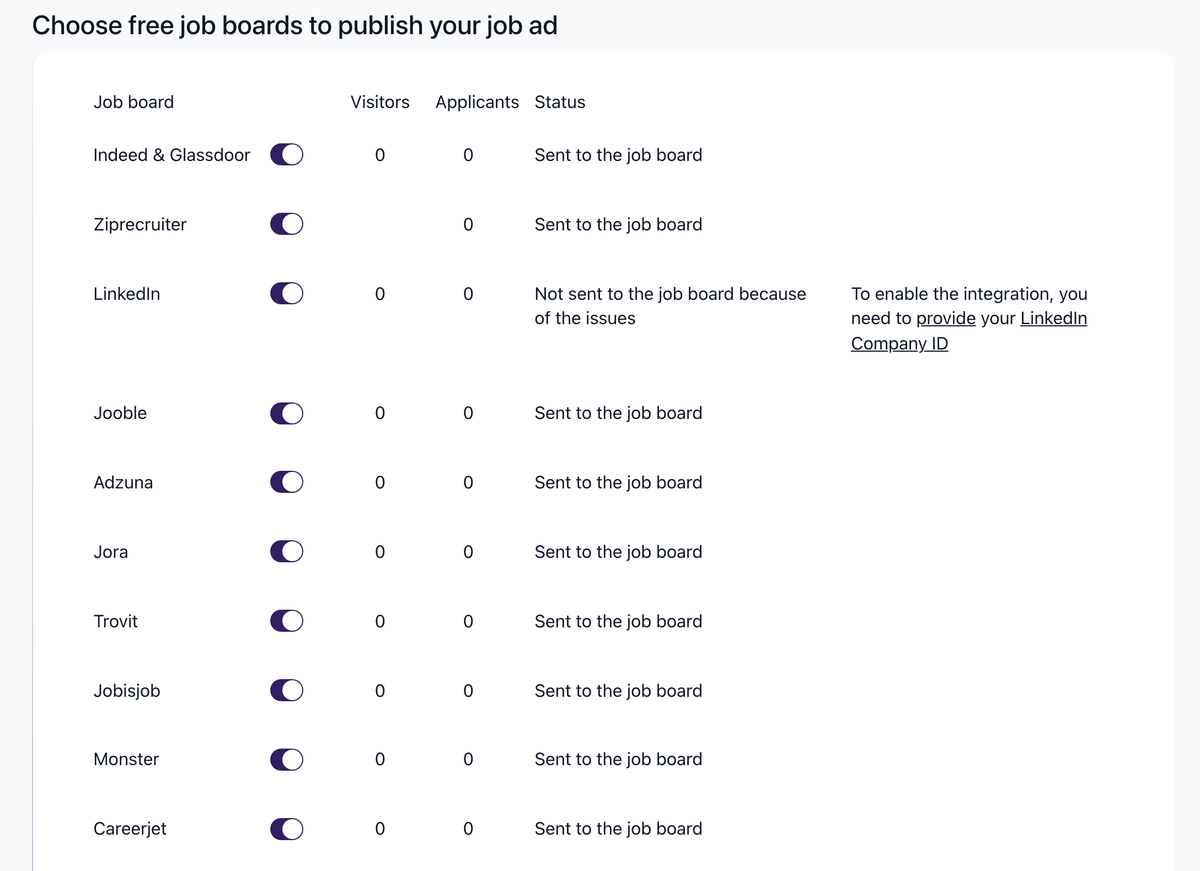Click the 'Status' column header

click(560, 102)
